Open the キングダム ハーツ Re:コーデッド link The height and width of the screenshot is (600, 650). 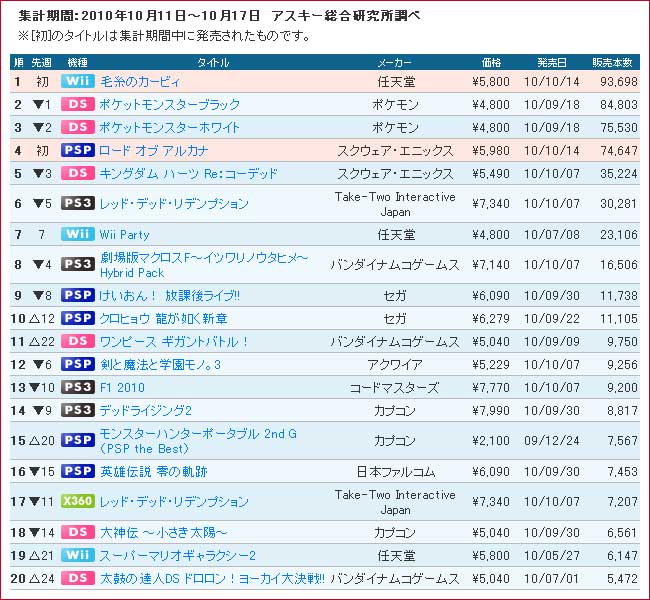[189, 173]
